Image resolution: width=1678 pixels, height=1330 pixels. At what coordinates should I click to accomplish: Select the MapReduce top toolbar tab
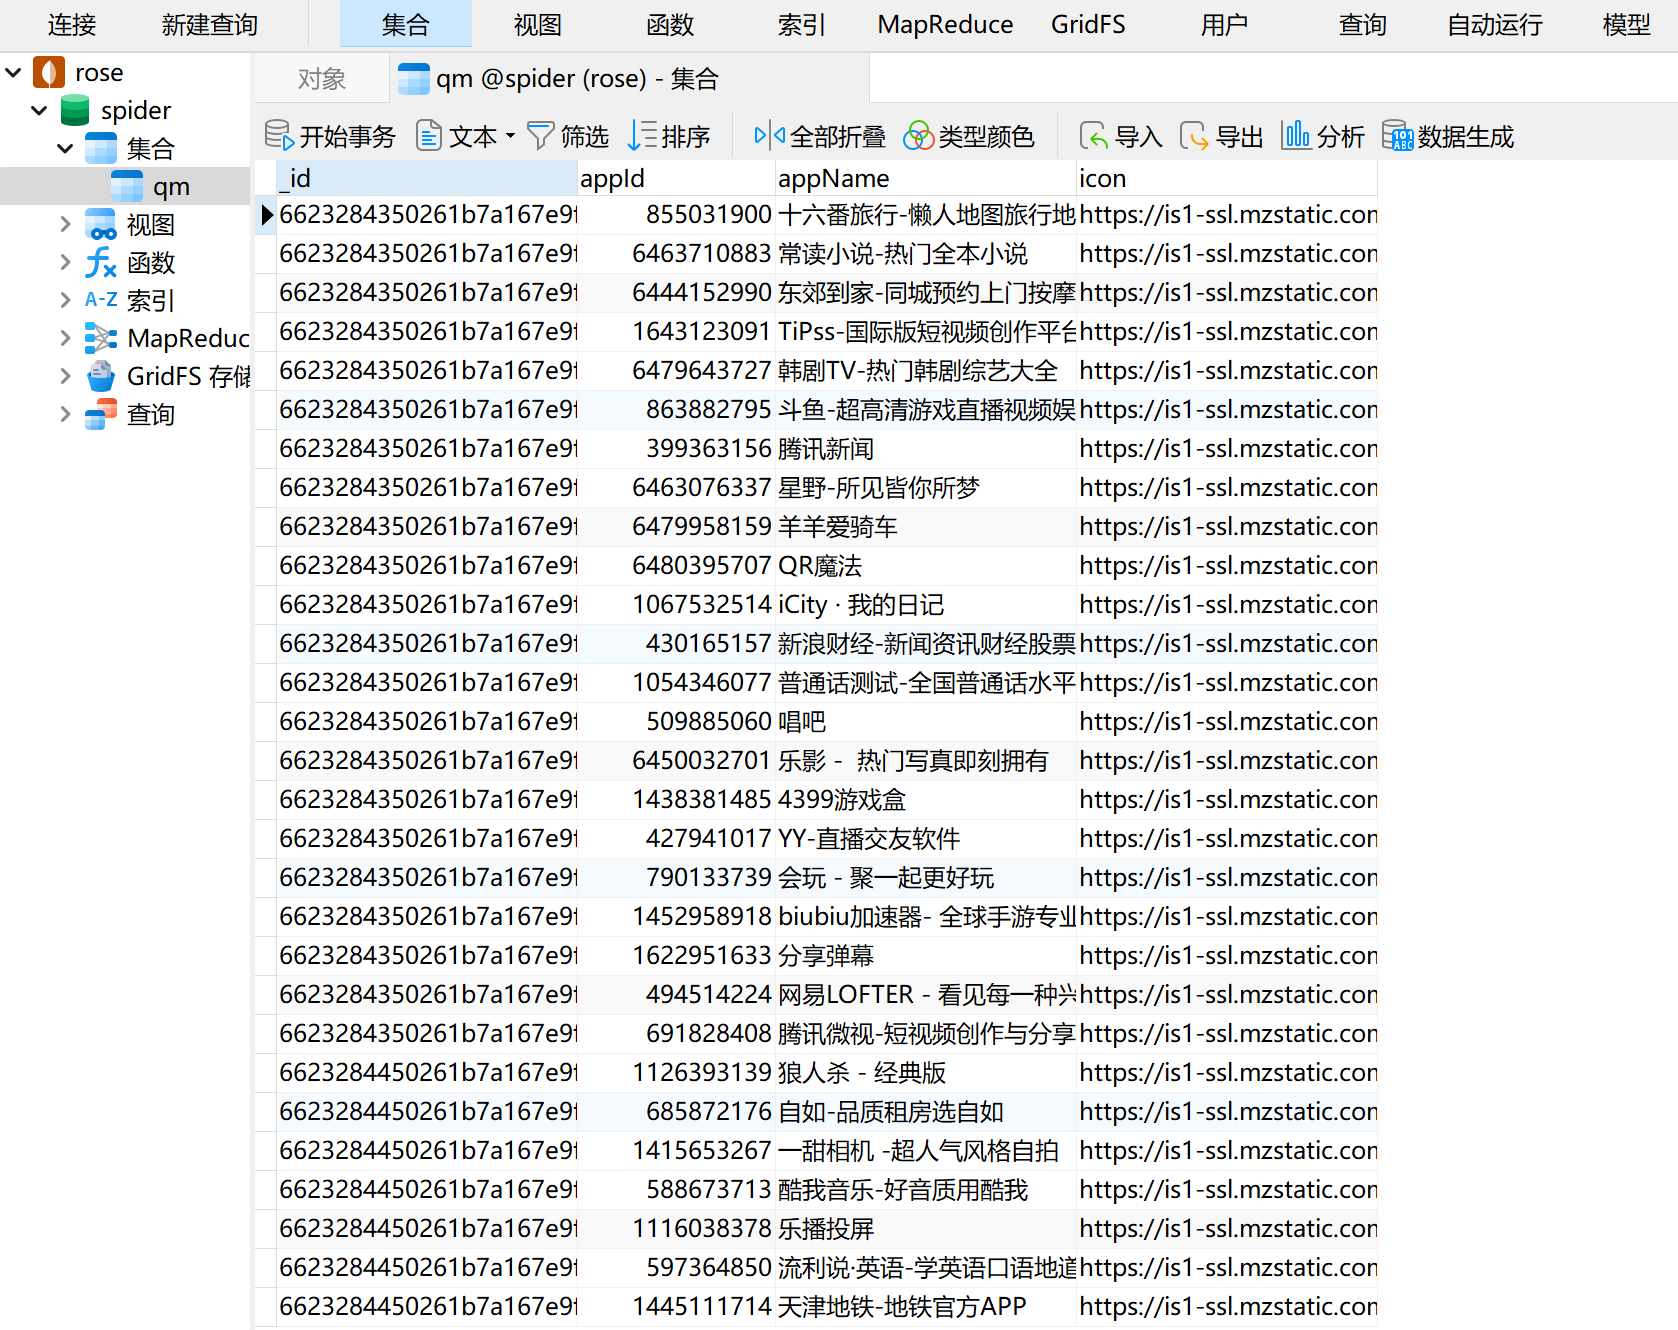coord(945,24)
